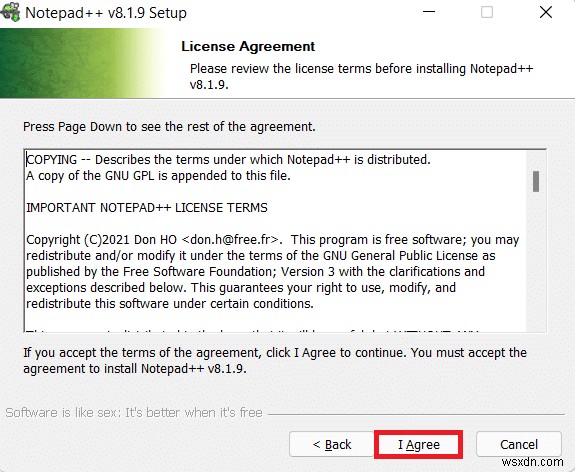Close the Notepad++ Setup window
575x472 pixels.
546,12
